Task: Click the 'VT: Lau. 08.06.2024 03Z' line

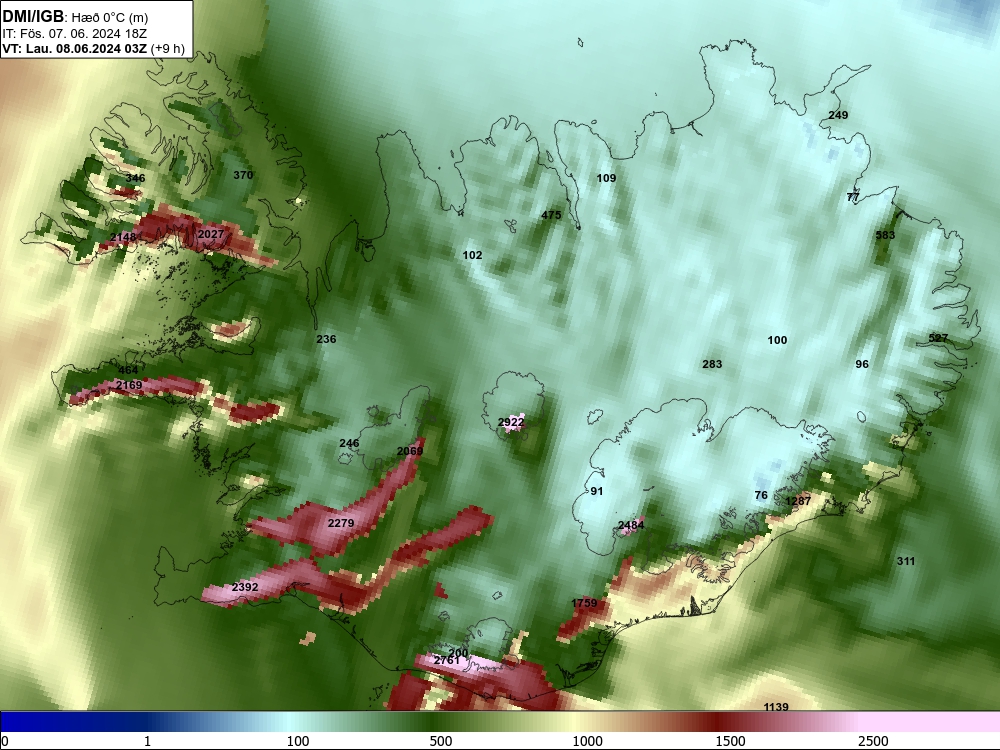Action: pyautogui.click(x=74, y=49)
